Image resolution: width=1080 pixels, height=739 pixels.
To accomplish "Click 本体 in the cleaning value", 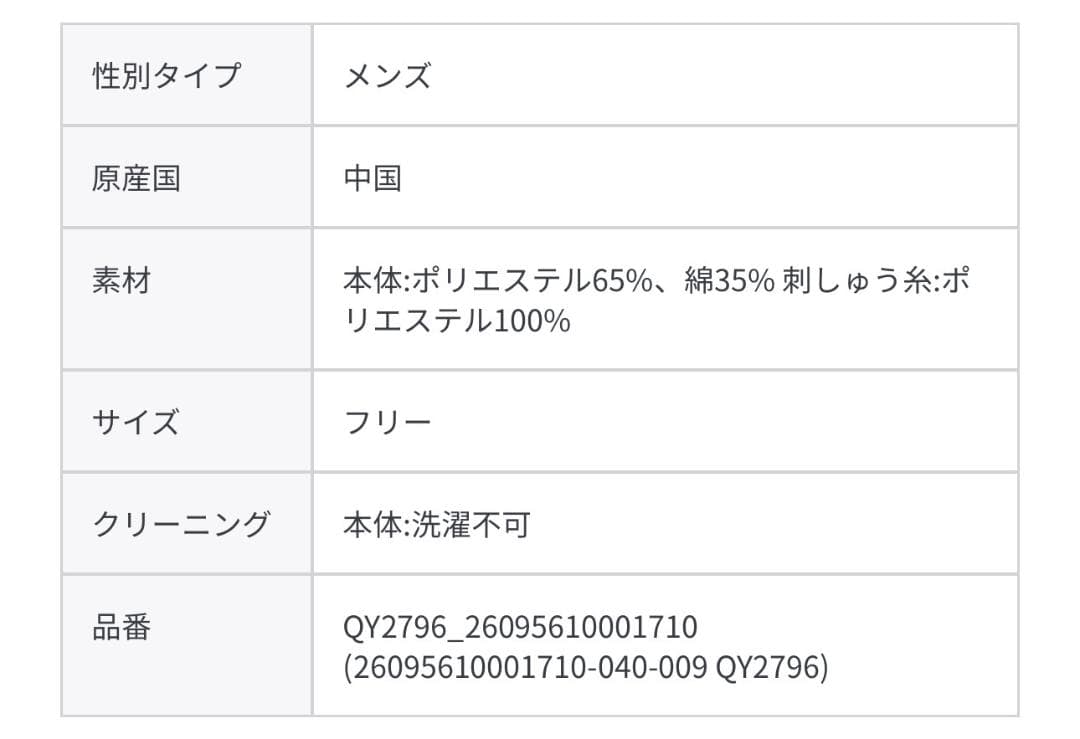I will click(373, 524).
